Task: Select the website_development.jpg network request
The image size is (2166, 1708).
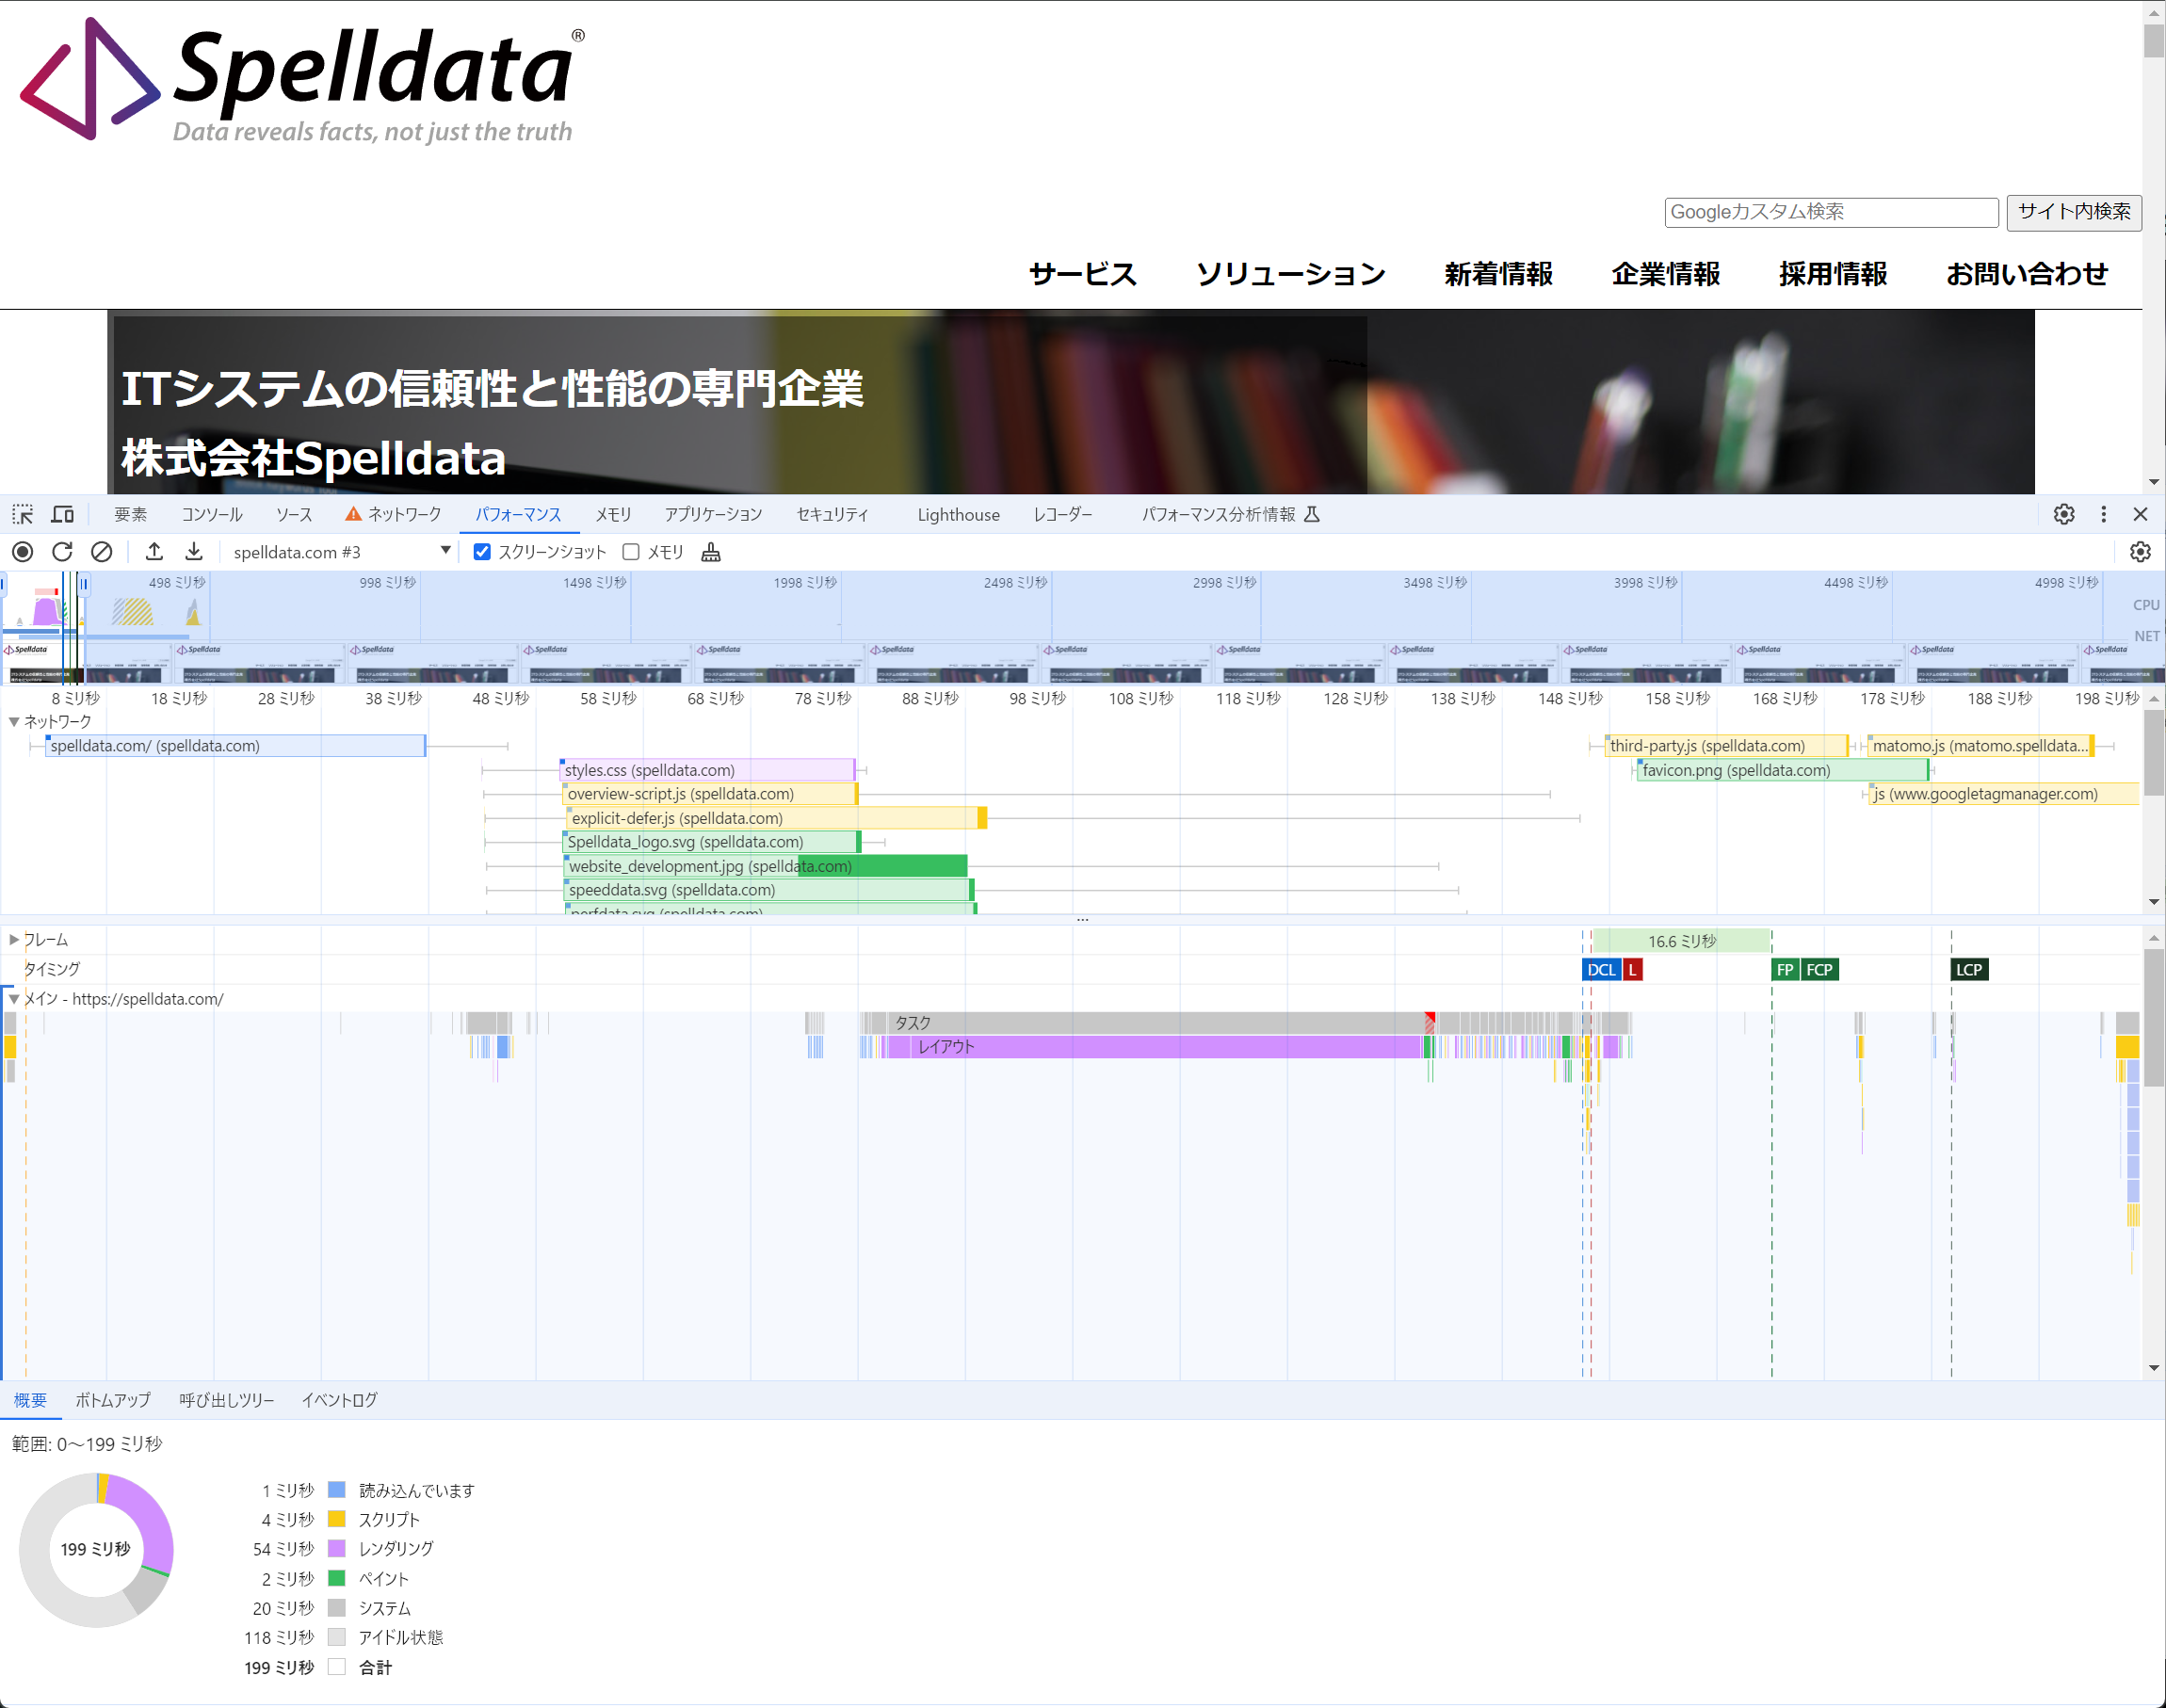Action: point(765,866)
